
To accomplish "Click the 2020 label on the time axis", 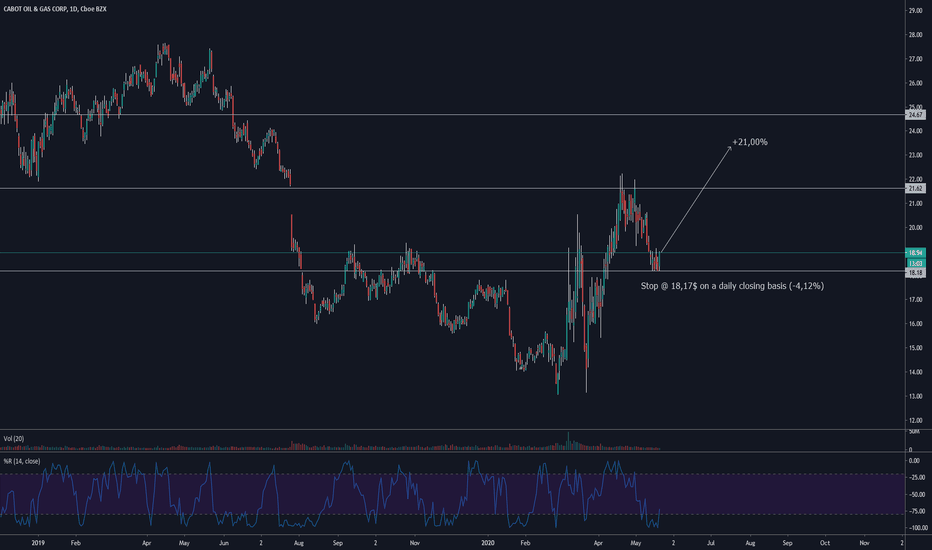I will (x=487, y=543).
